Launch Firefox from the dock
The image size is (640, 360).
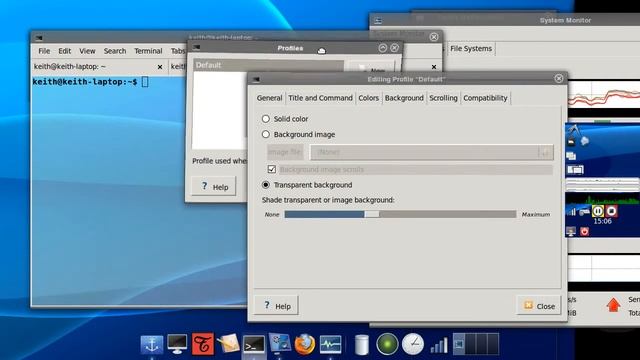pyautogui.click(x=304, y=344)
